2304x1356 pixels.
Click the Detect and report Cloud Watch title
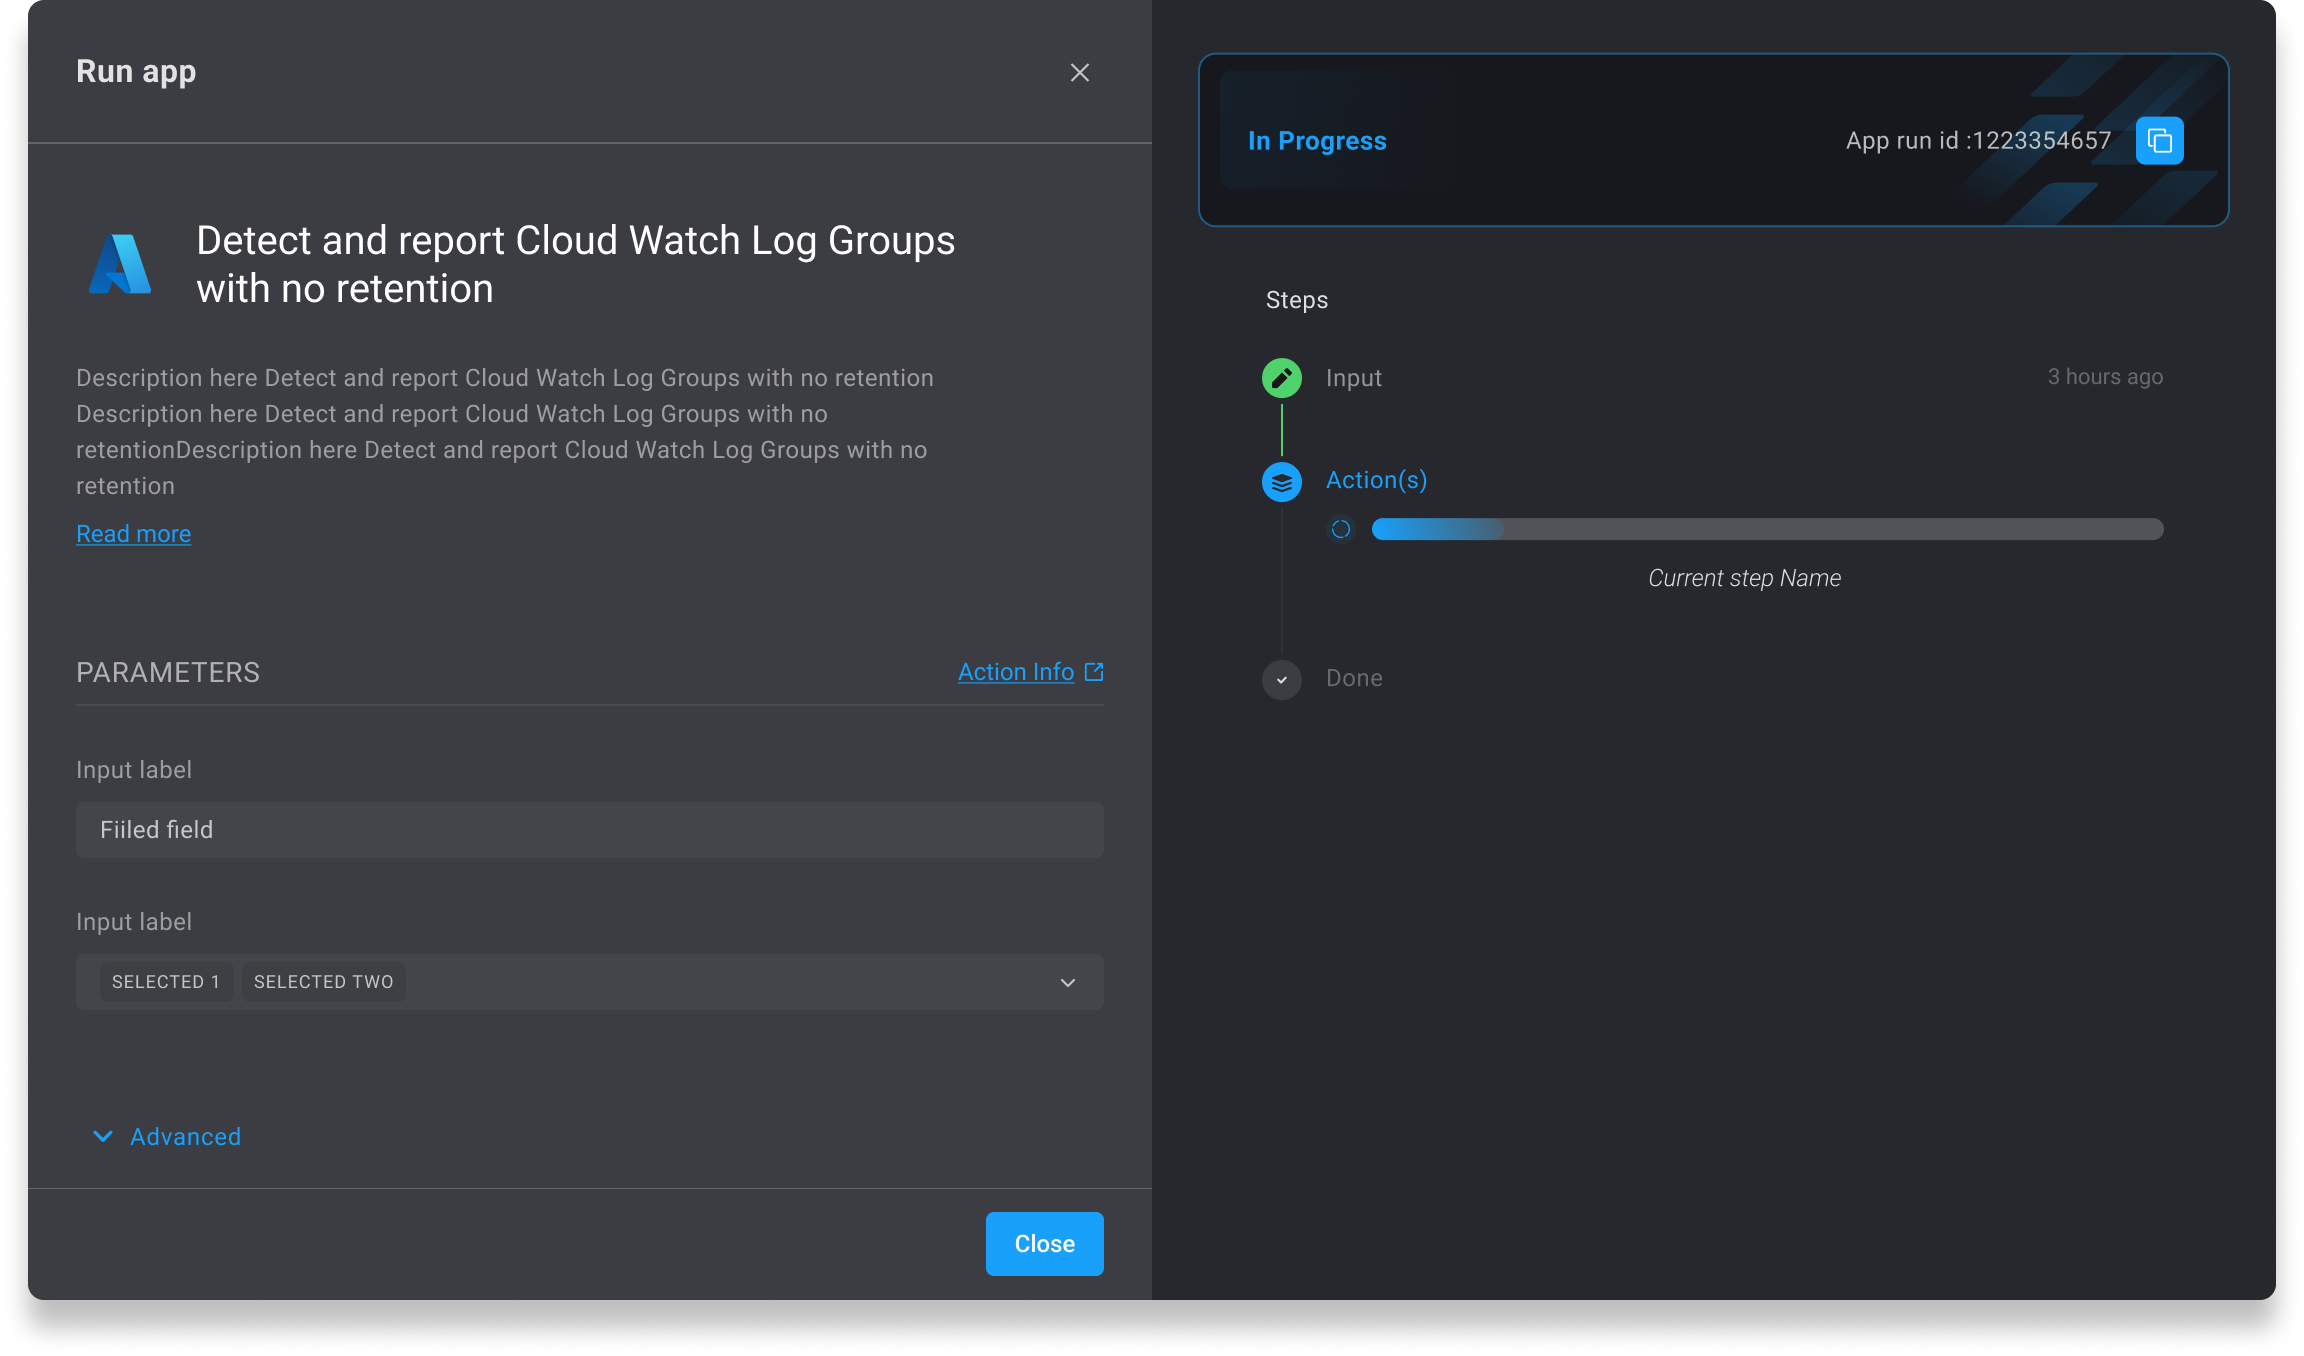[x=575, y=265]
